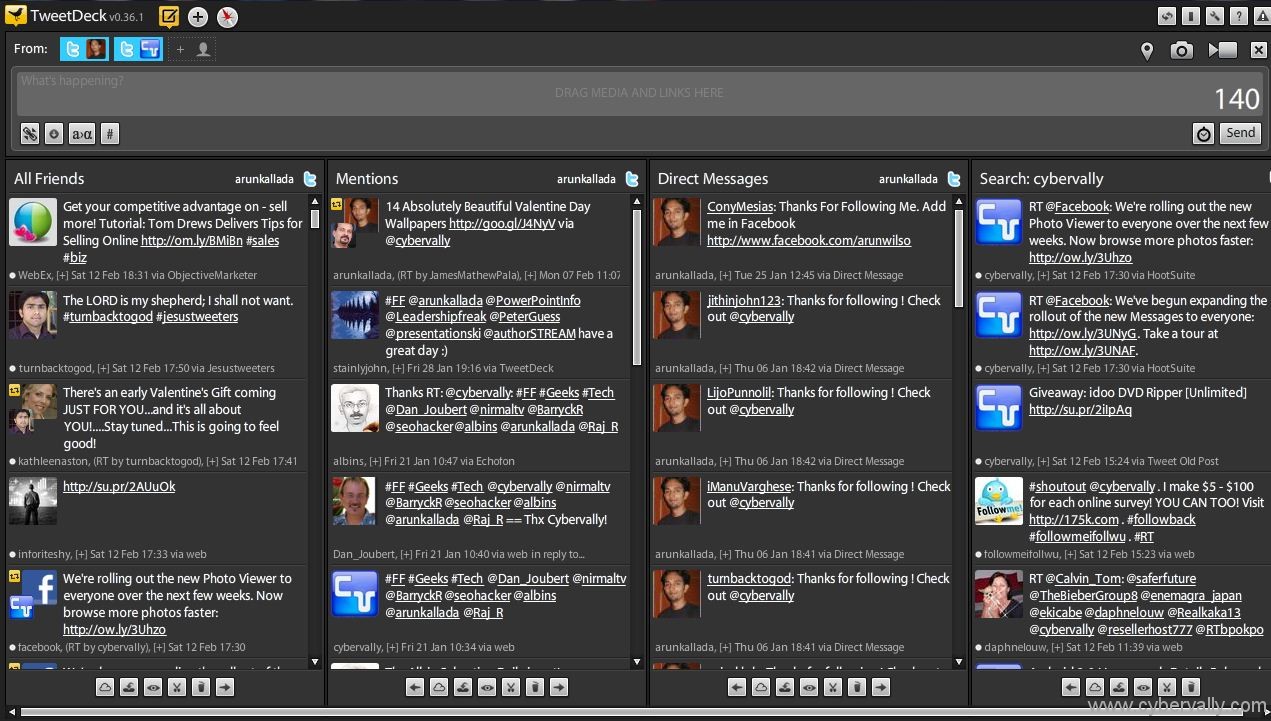The image size is (1271, 721).
Task: Toggle the arunkallada Twitter account in From
Action: pos(84,49)
